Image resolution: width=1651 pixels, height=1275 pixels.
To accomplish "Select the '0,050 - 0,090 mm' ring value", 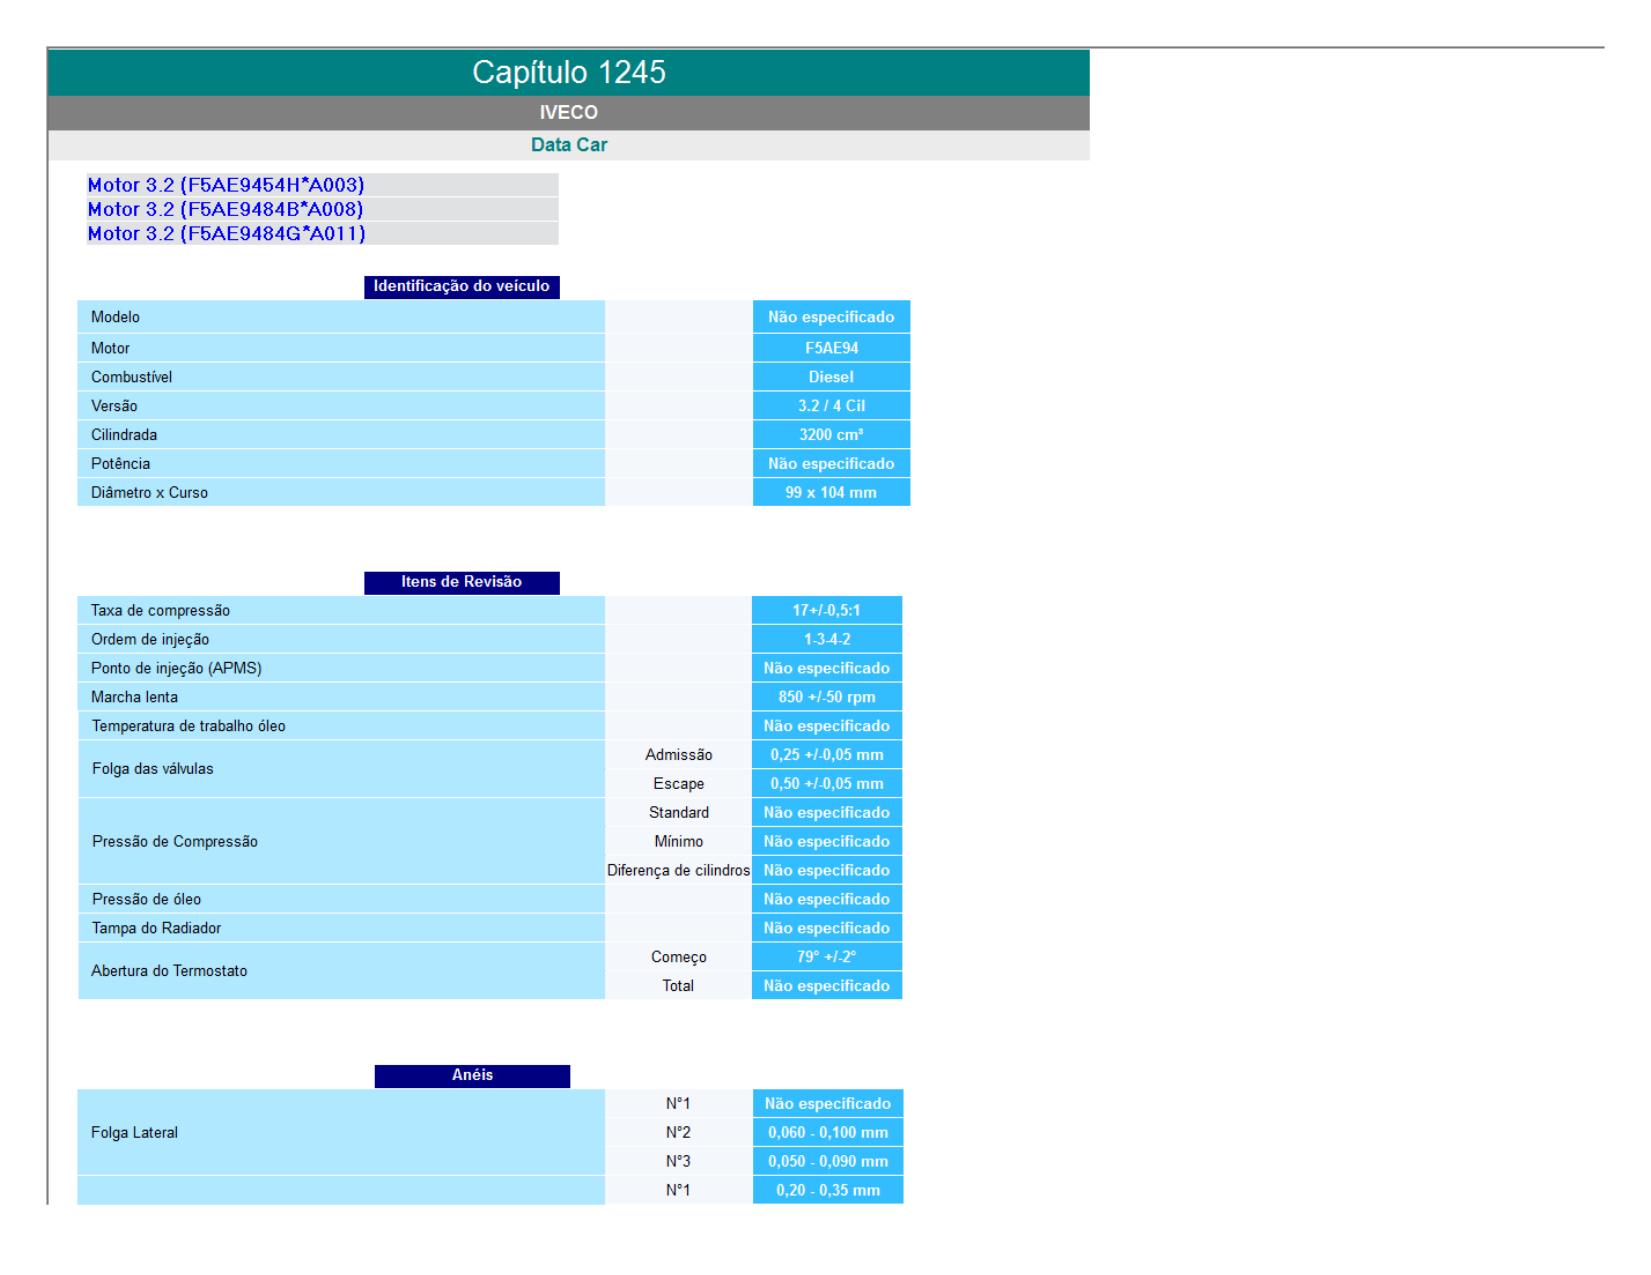I will point(828,1162).
